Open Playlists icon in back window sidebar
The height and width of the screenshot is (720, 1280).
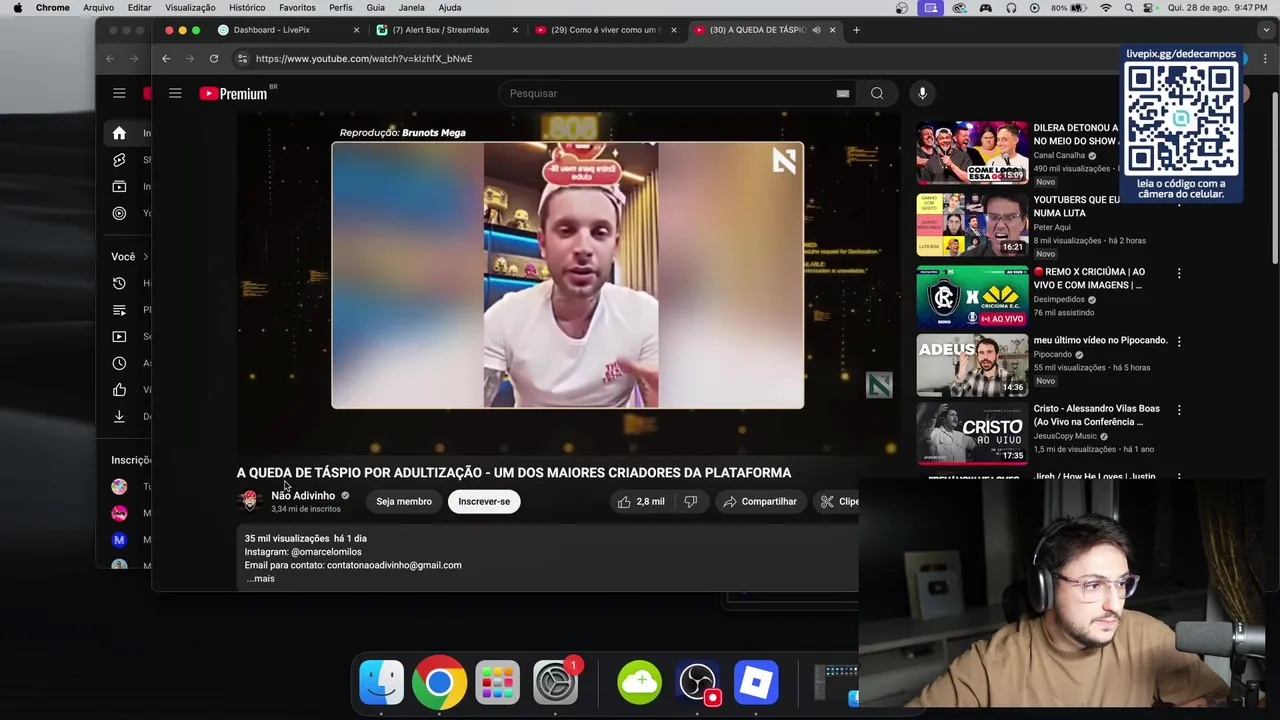[119, 310]
